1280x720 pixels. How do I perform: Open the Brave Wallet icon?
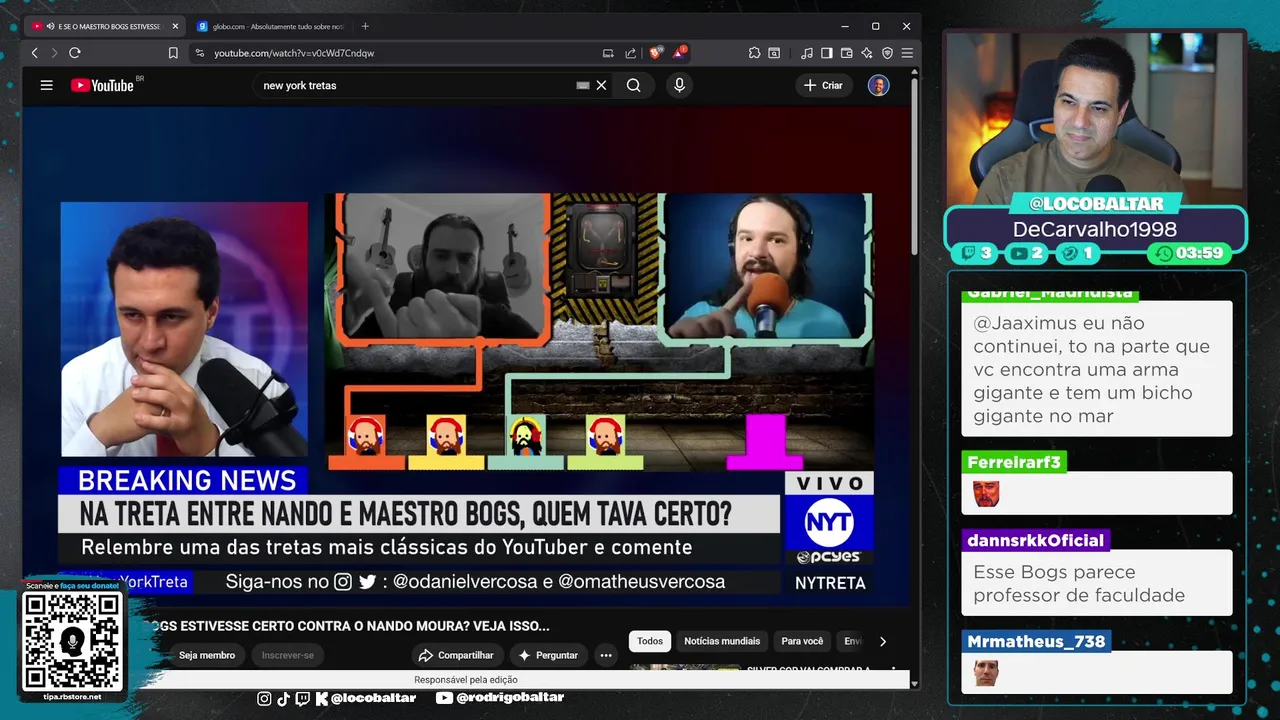[847, 53]
